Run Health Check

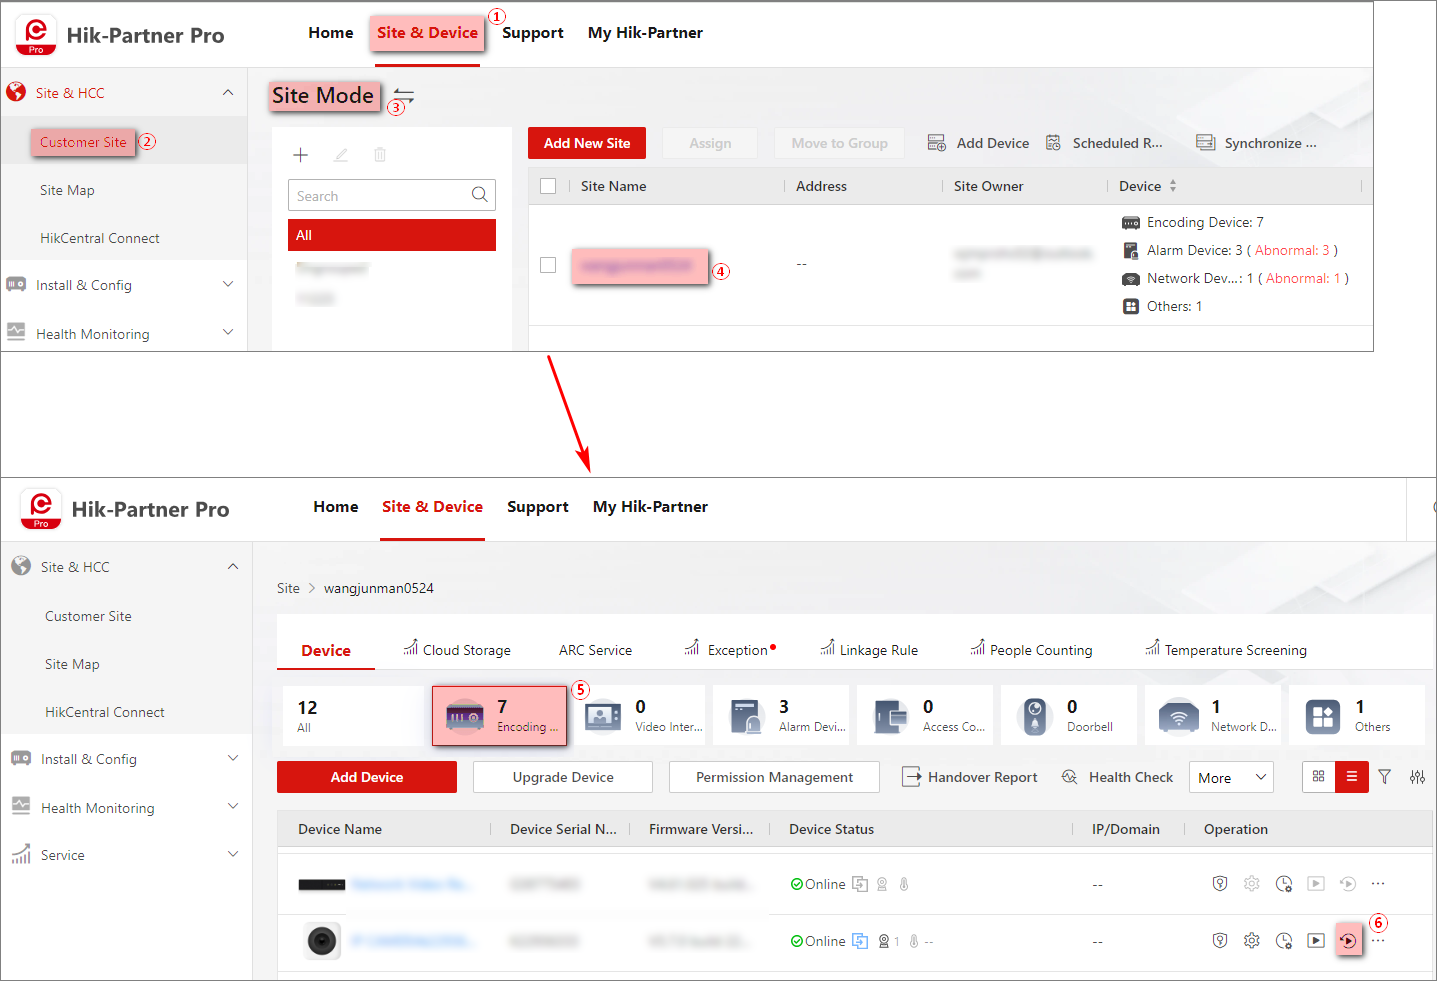pos(1118,777)
